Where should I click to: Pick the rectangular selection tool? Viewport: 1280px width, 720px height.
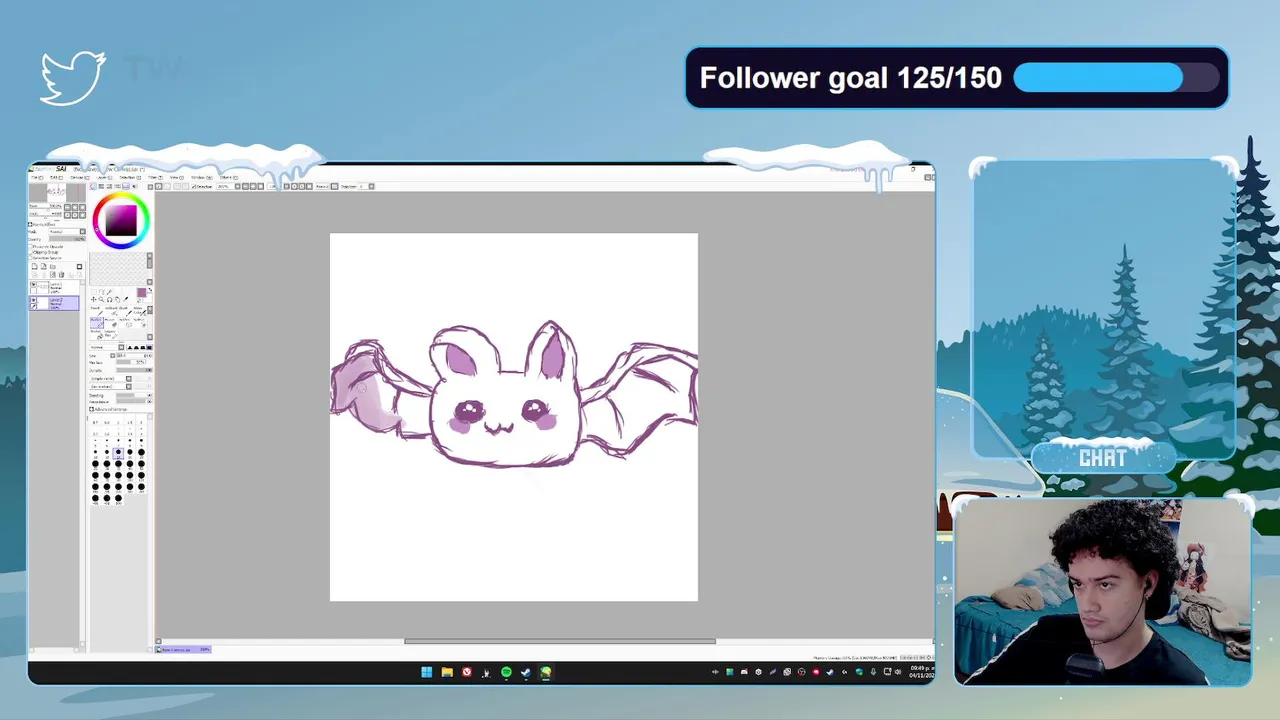point(94,292)
